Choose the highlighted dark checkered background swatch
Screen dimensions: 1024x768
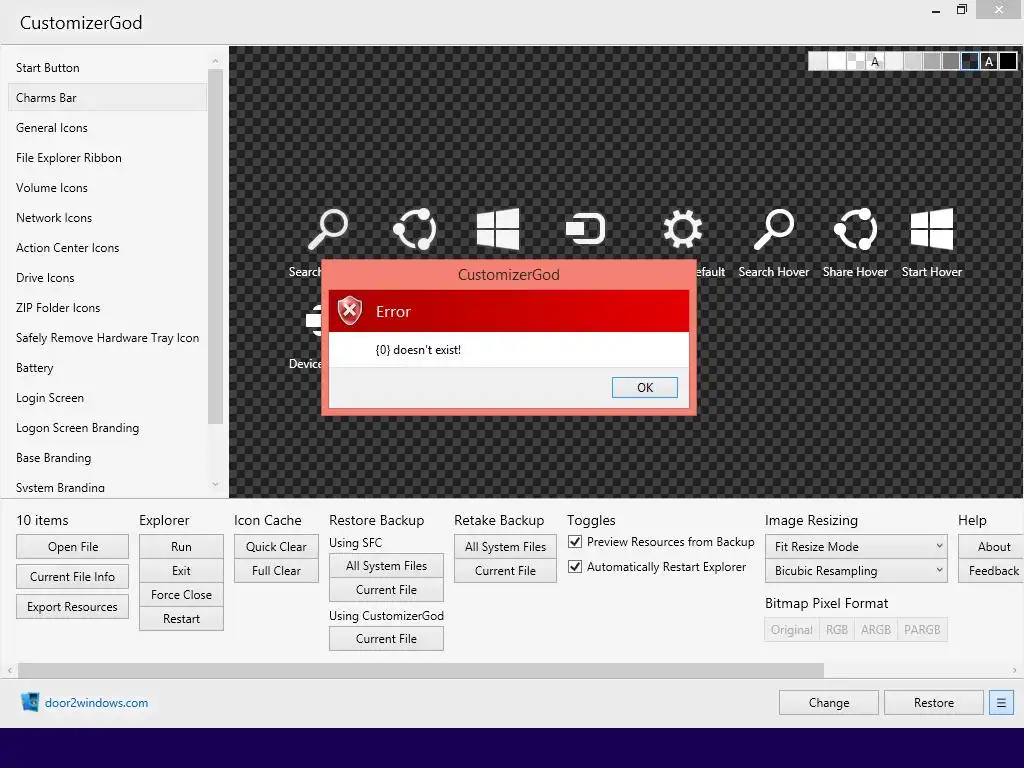pyautogui.click(x=970, y=61)
